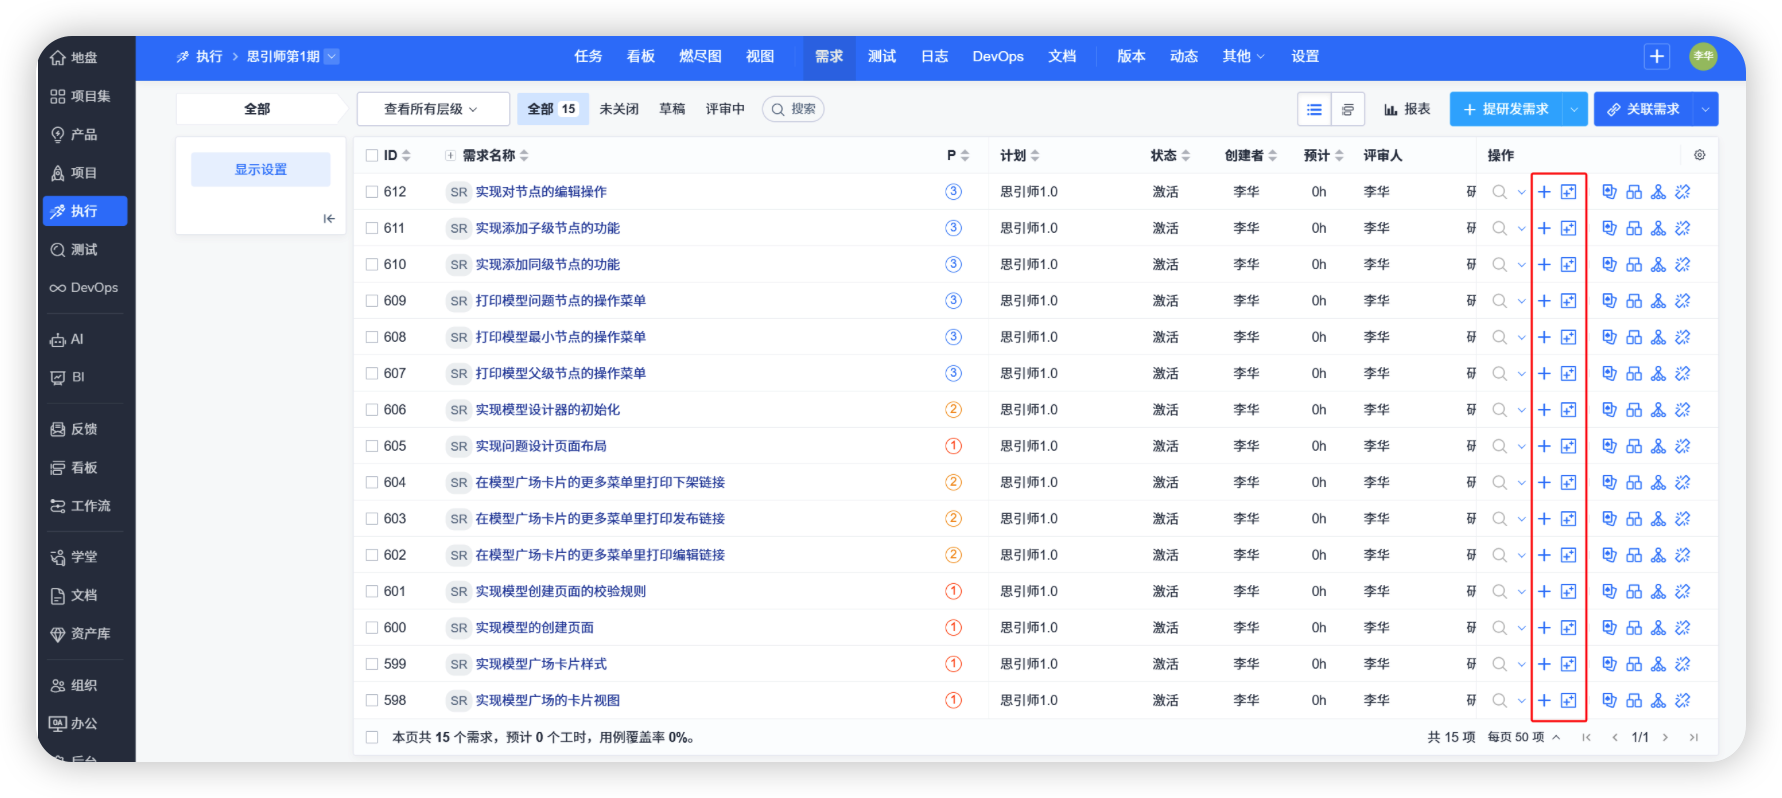Go to next page arrow in pagination
Image resolution: width=1782 pixels, height=798 pixels.
point(1665,738)
